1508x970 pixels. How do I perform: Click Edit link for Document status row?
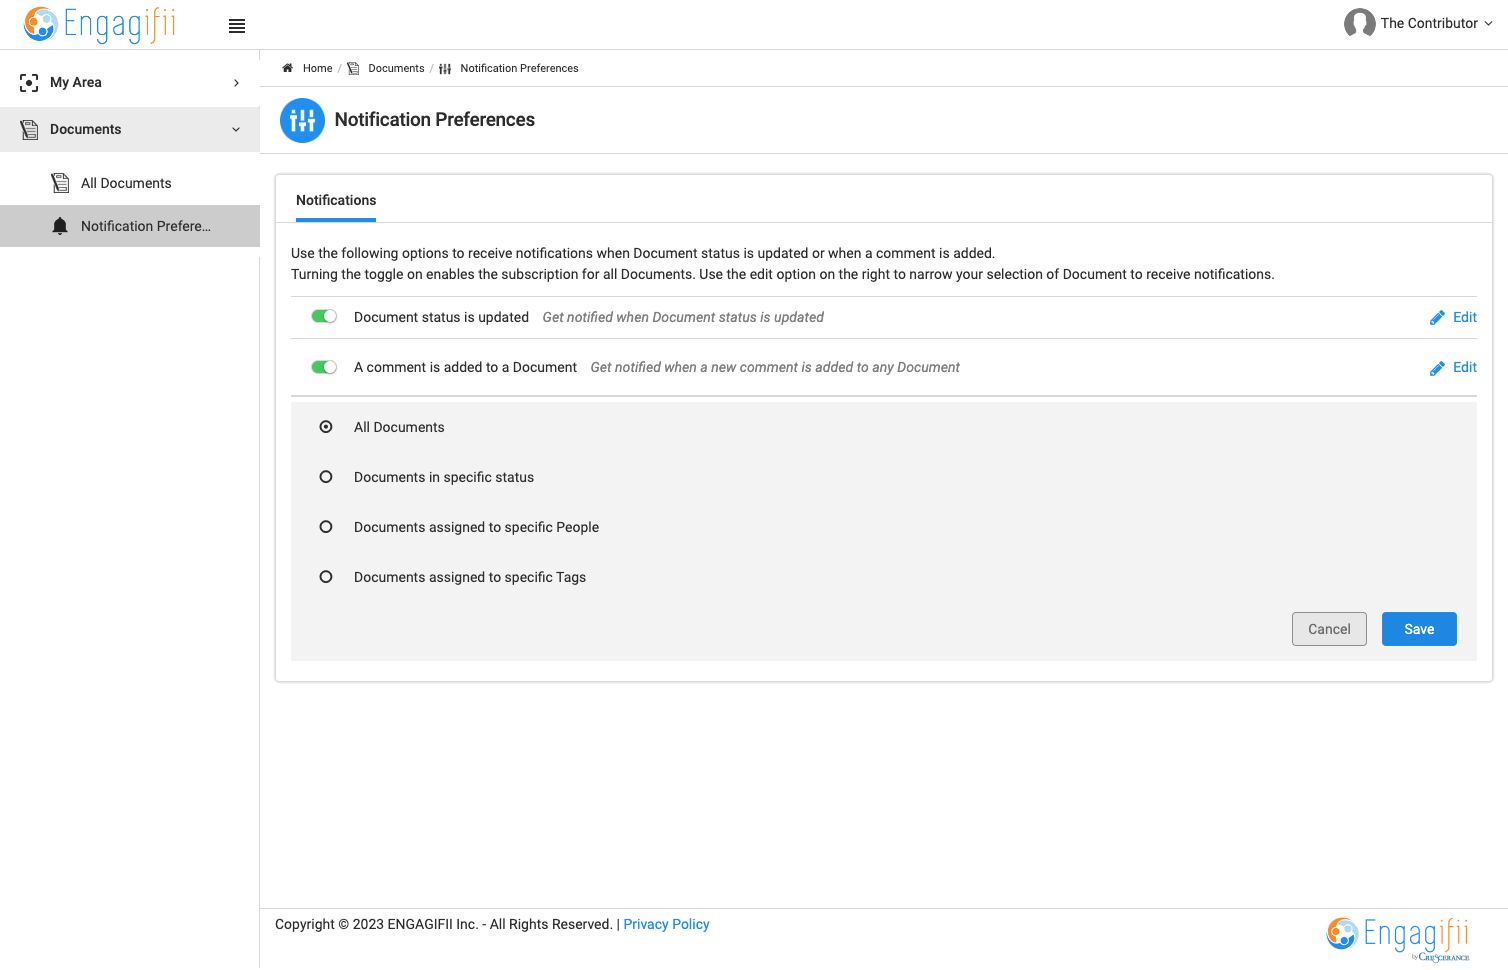(x=1465, y=317)
